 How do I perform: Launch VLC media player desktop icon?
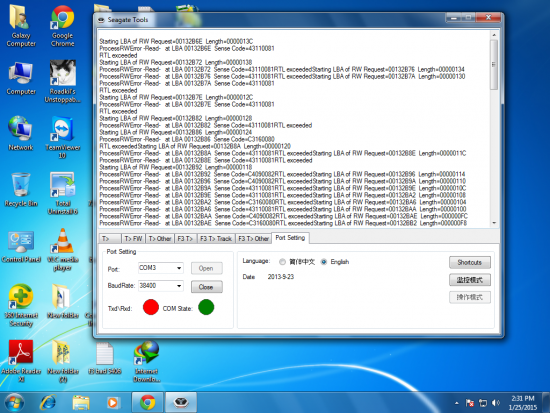point(62,250)
